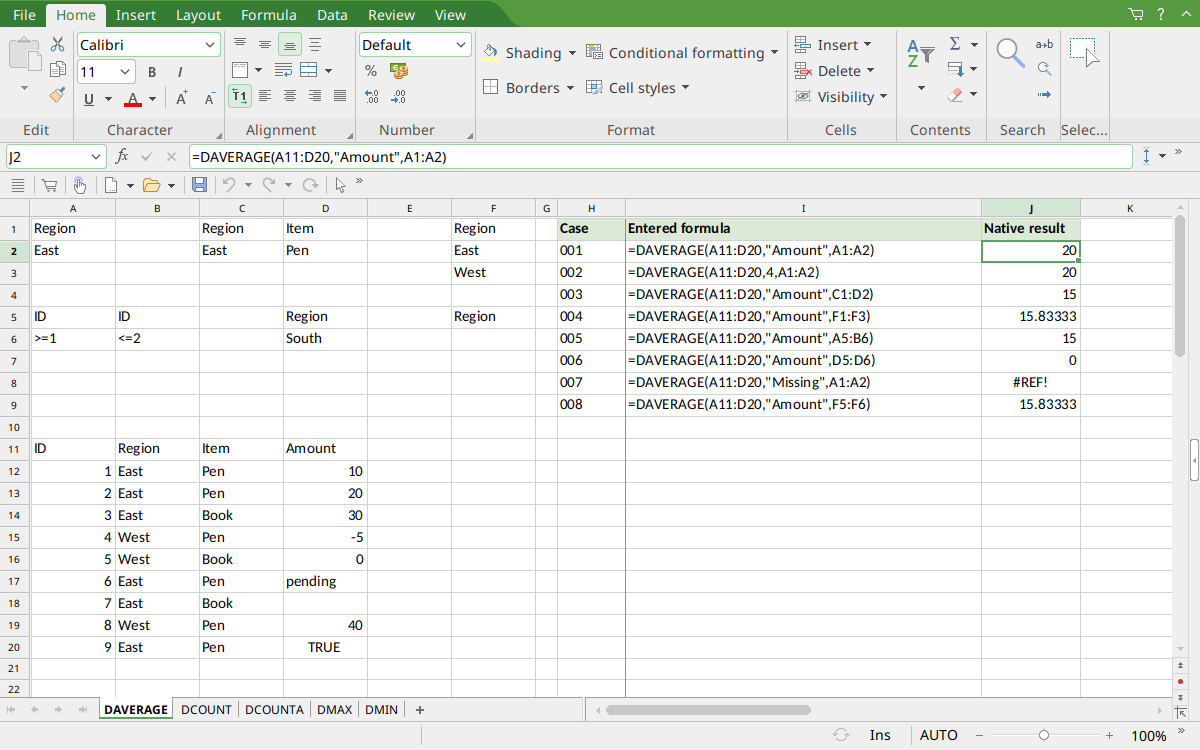
Task: Click the hamburger menu icon in quick toolbar
Action: pos(17,185)
